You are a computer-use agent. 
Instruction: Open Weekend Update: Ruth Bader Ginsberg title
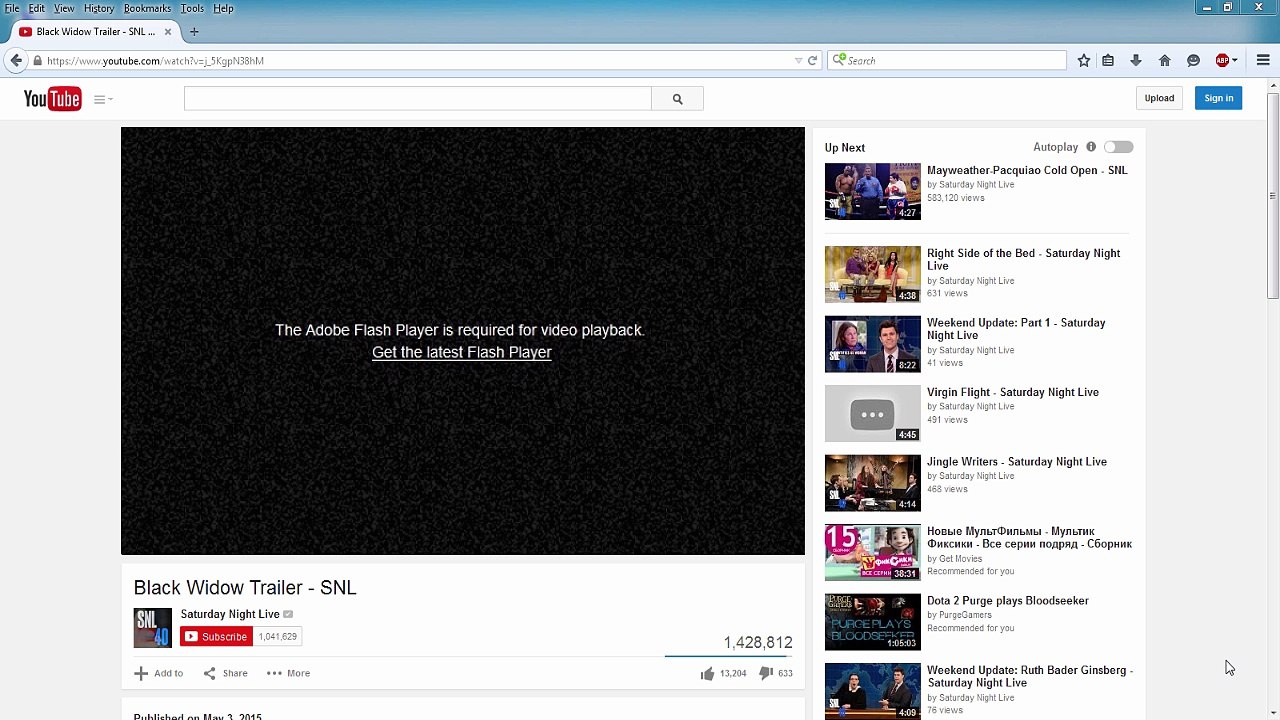point(1029,676)
